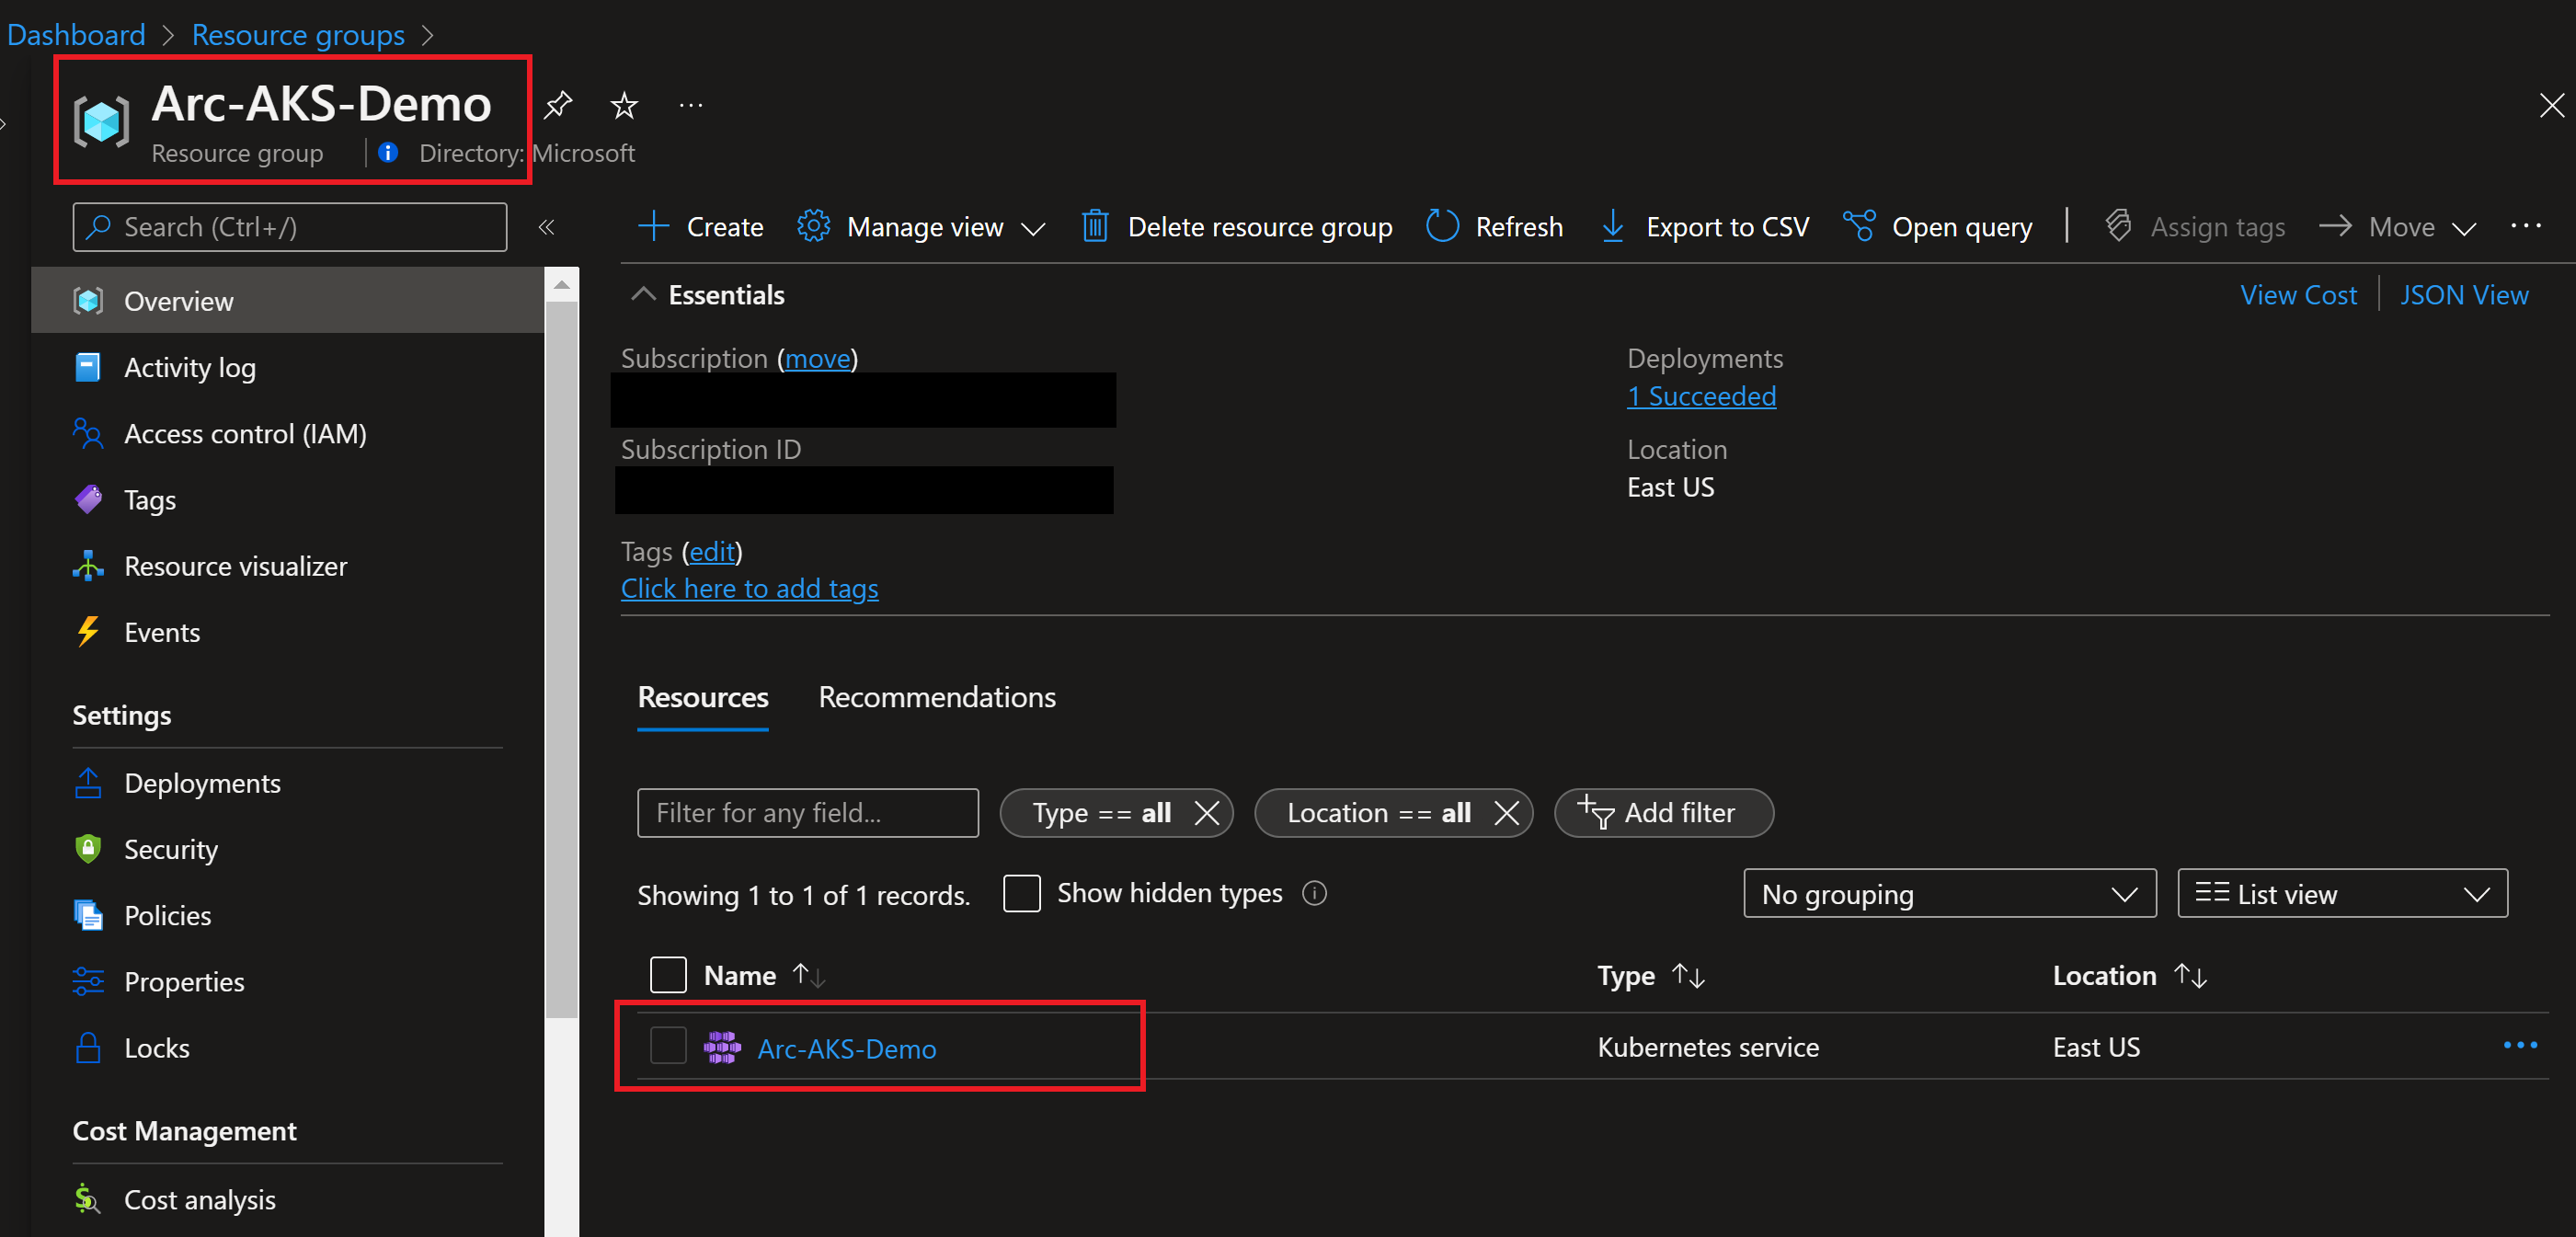
Task: Open the List view dropdown
Action: (2342, 894)
